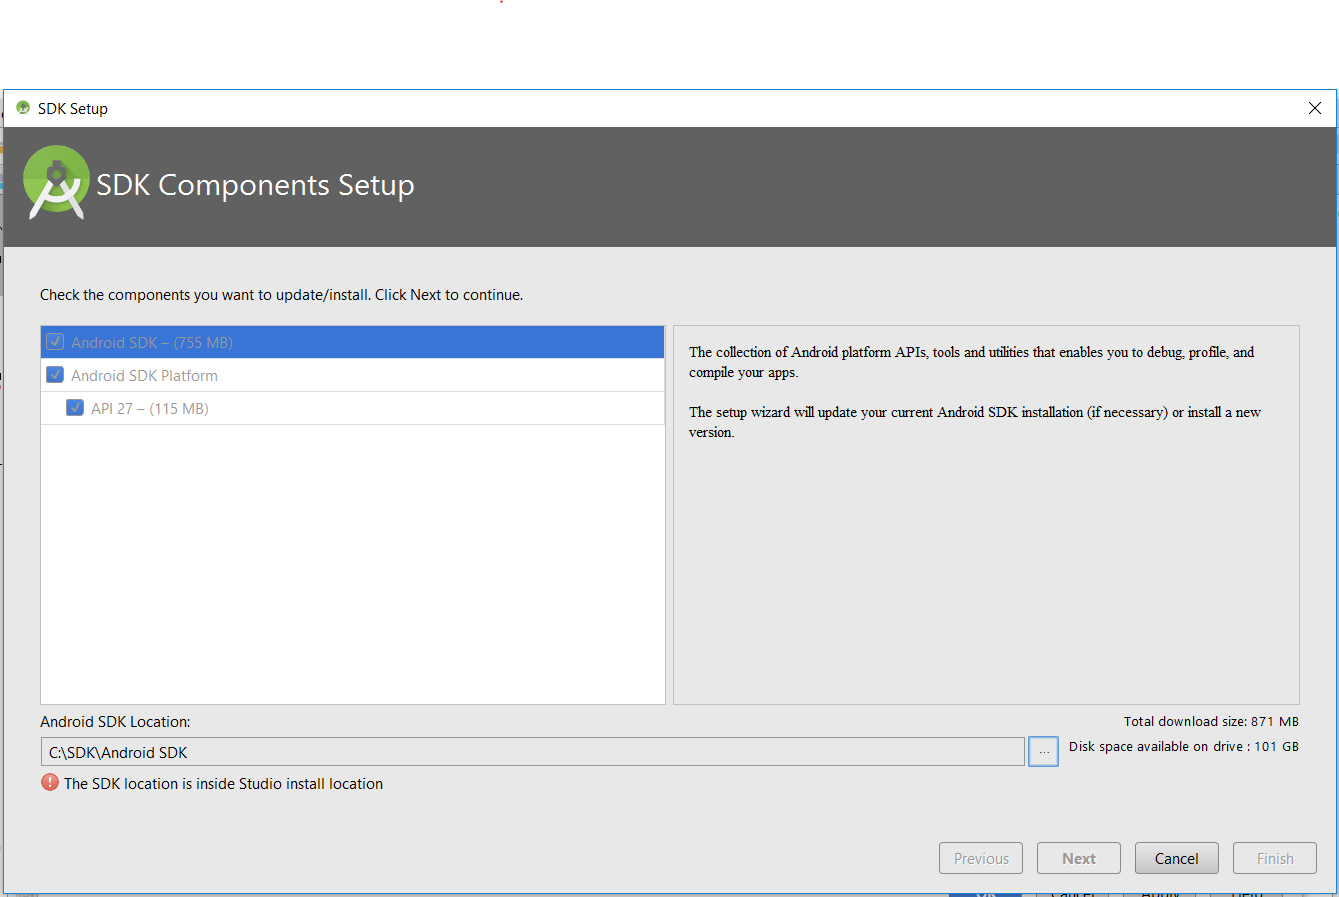
Task: Select the highlighted Android SDK row
Action: (x=352, y=342)
